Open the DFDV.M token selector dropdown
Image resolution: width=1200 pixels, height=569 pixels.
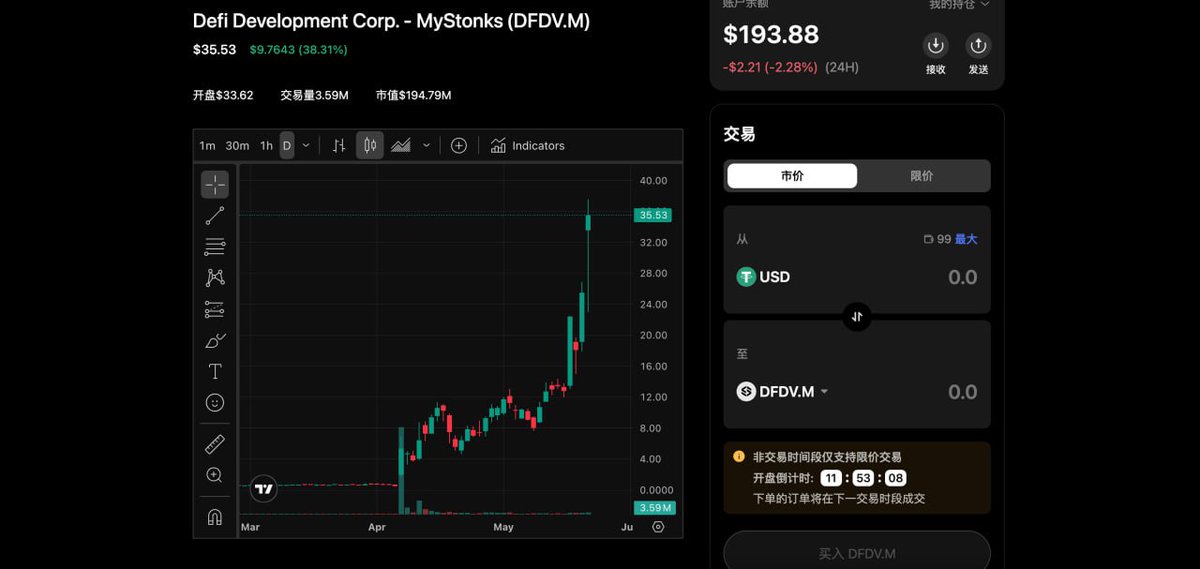pyautogui.click(x=824, y=392)
